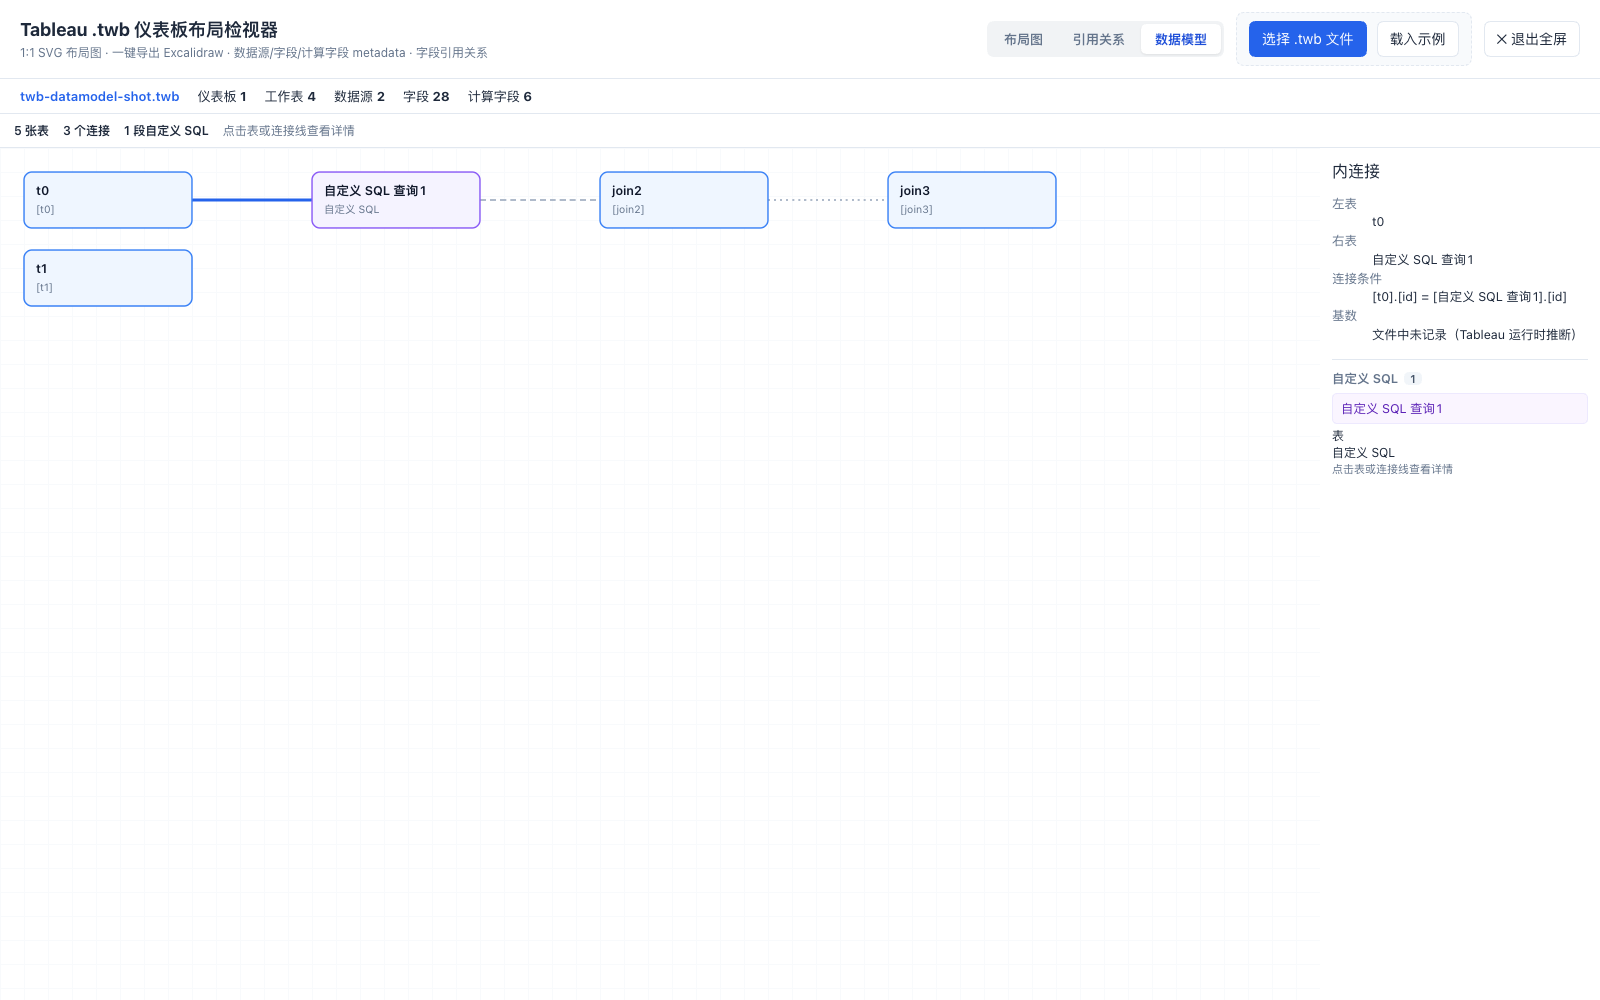Select the 自定义 SQL 查询1 node in the diagram
Image resolution: width=1600 pixels, height=1000 pixels.
click(x=396, y=200)
